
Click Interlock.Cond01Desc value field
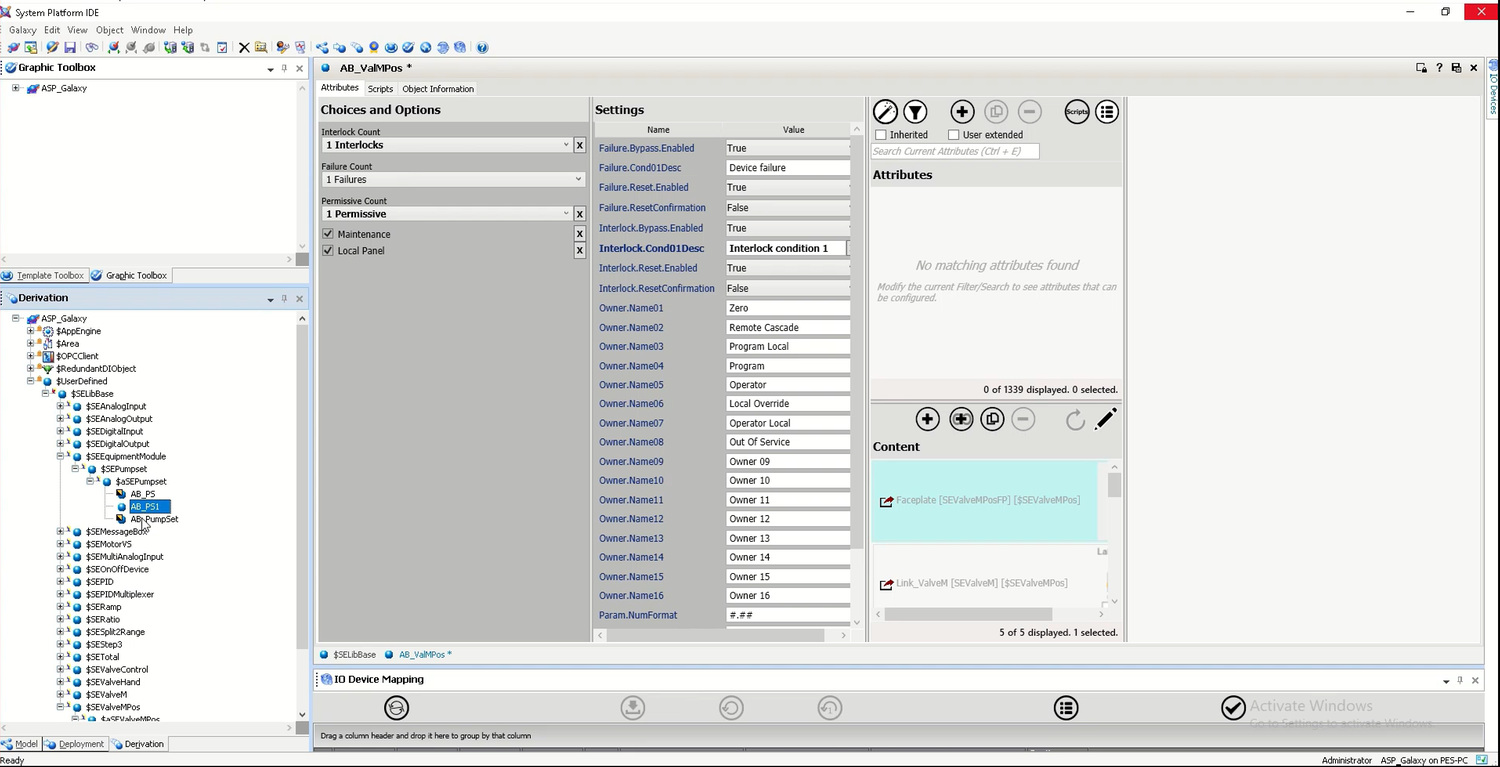point(786,248)
